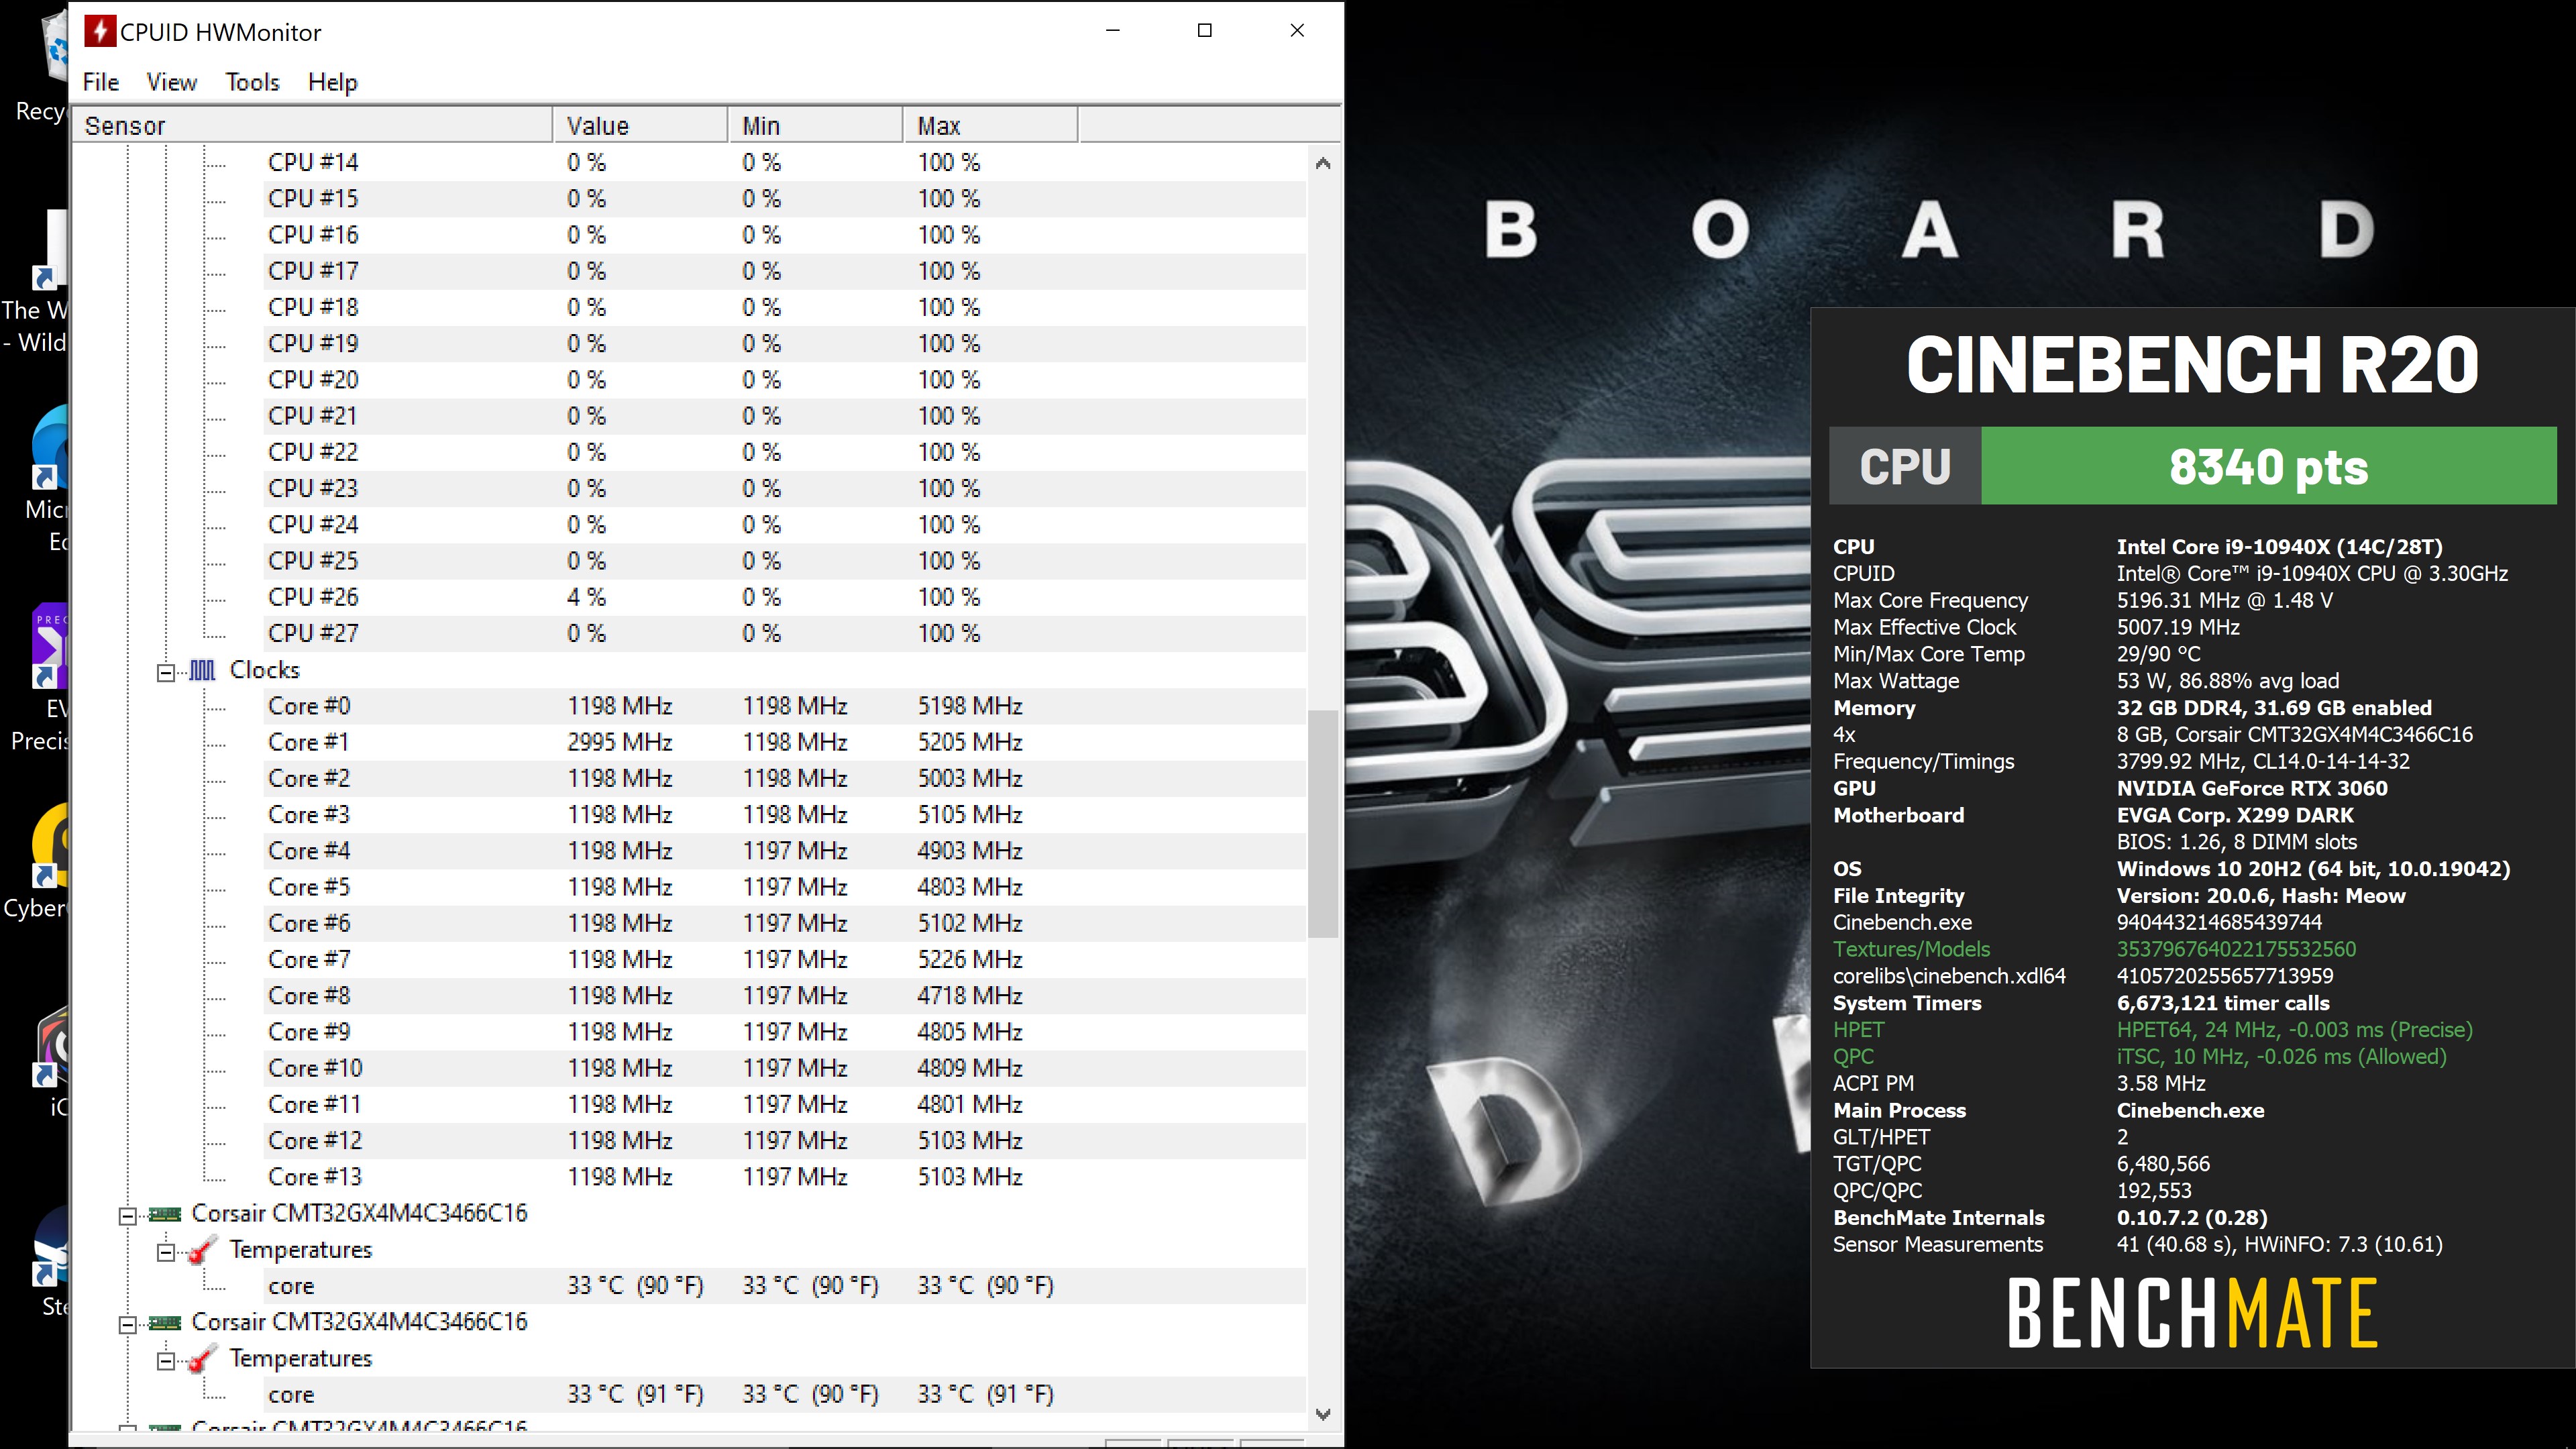
Task: Click EVGA Corp. X299 DARK motherboard text
Action: (2235, 815)
